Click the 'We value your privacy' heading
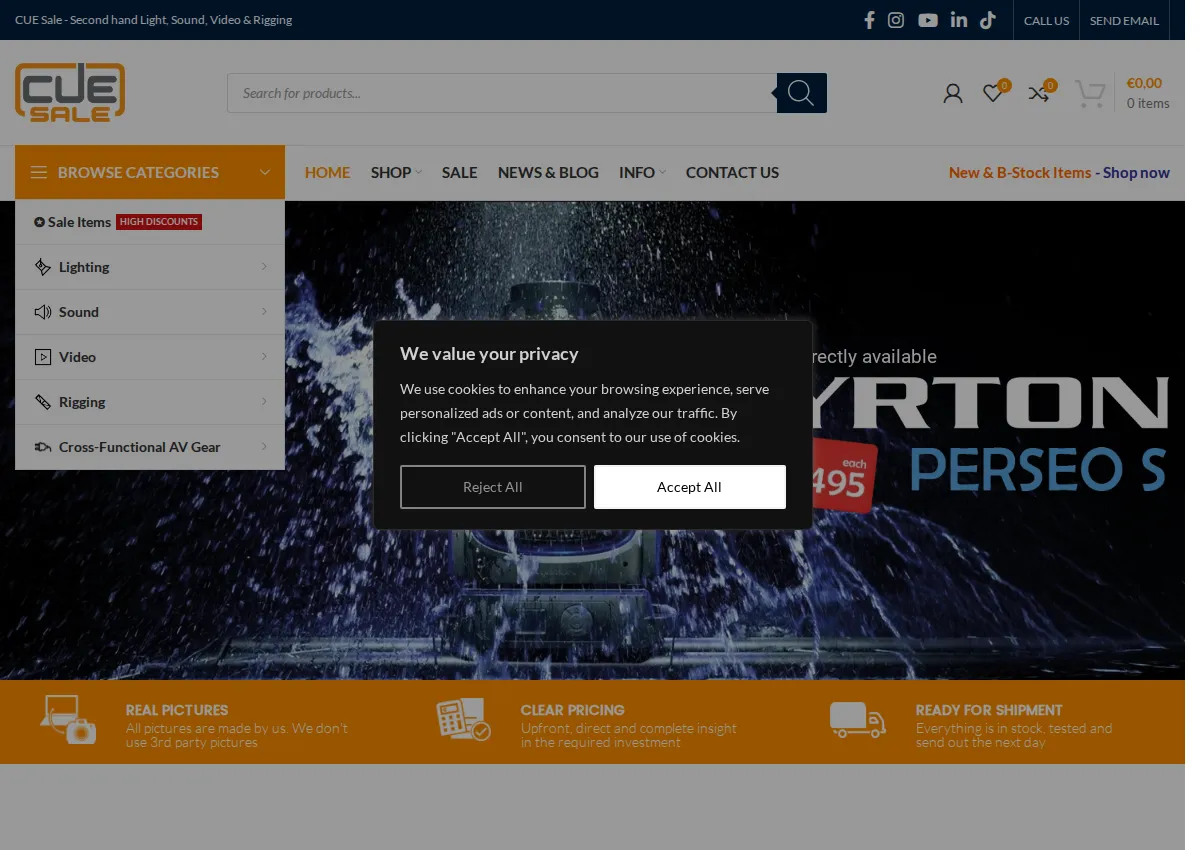1200x850 pixels. [x=489, y=353]
